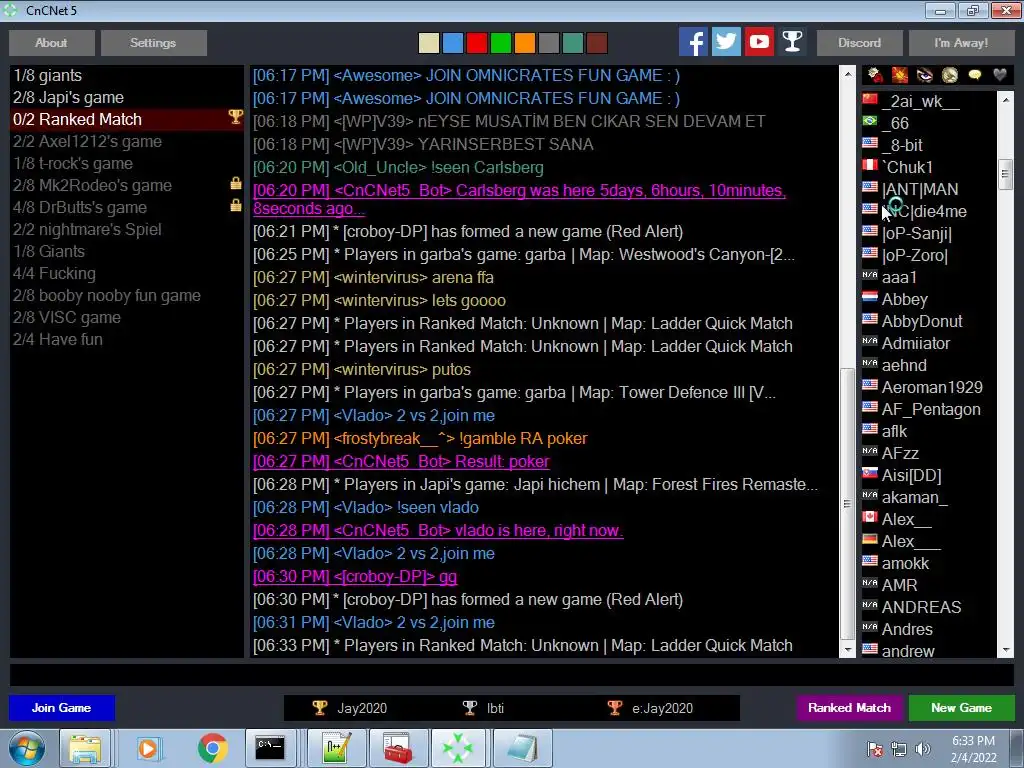
Task: Open the About window
Action: click(52, 42)
